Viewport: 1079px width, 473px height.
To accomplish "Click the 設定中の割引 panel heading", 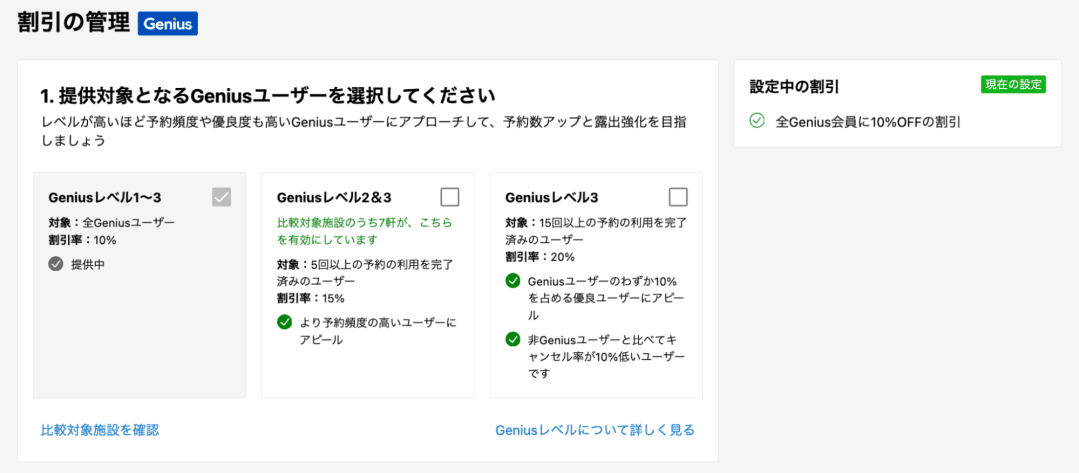I will pyautogui.click(x=793, y=87).
